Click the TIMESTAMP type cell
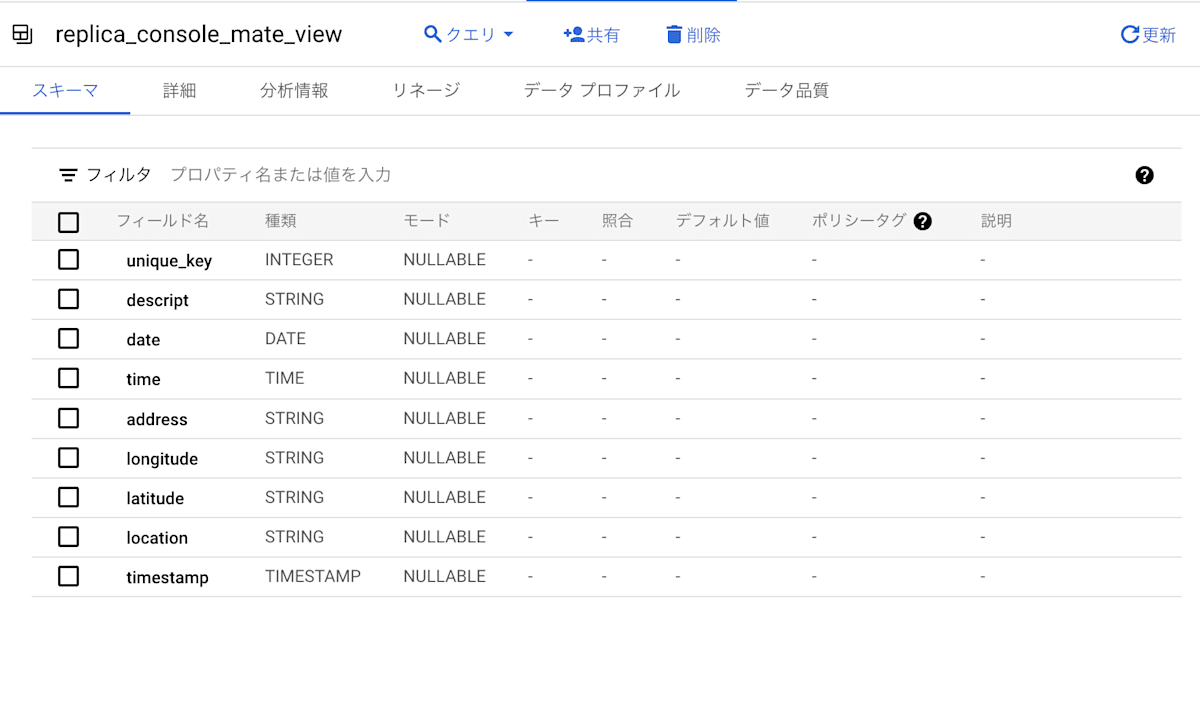1200x719 pixels. click(313, 576)
